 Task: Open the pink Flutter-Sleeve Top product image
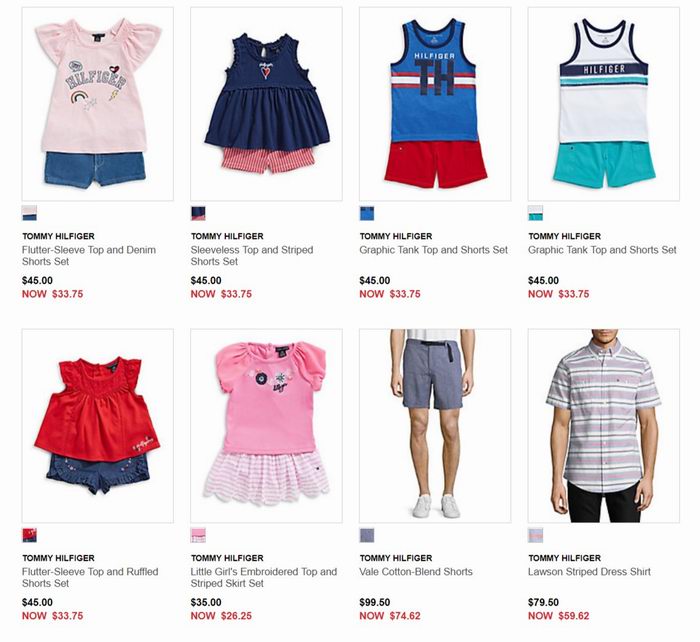point(97,104)
